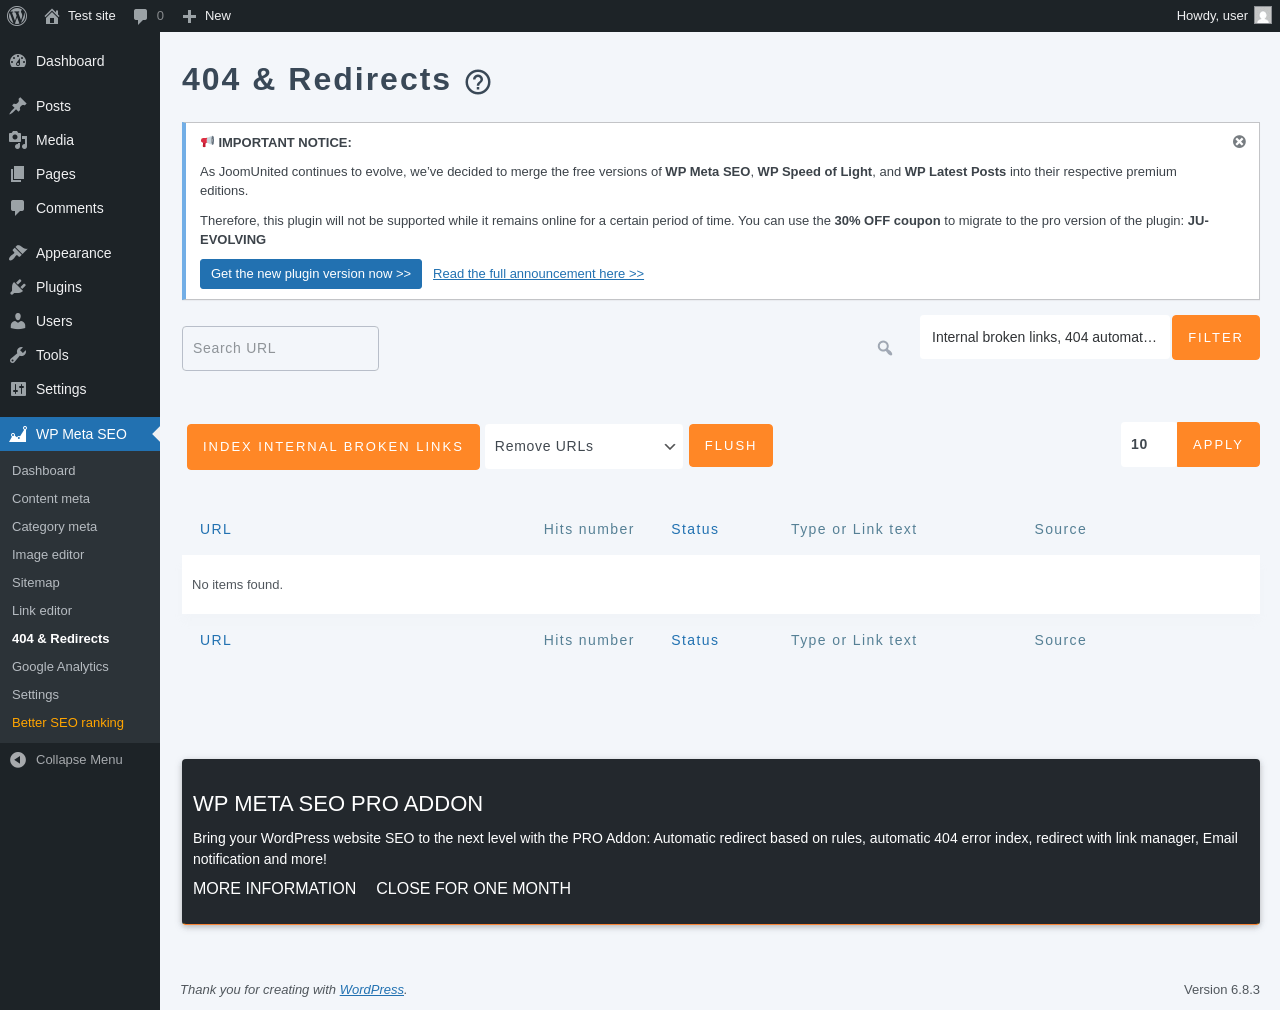Click in the Search URL field

point(280,348)
